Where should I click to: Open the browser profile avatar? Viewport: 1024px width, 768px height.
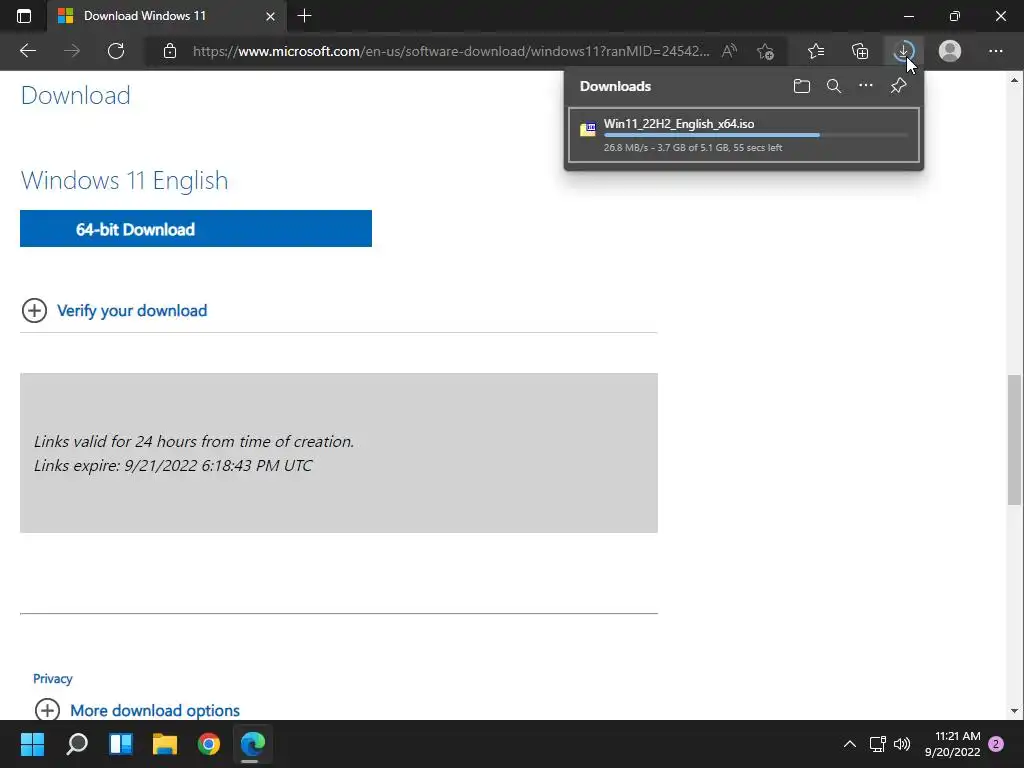tap(950, 51)
